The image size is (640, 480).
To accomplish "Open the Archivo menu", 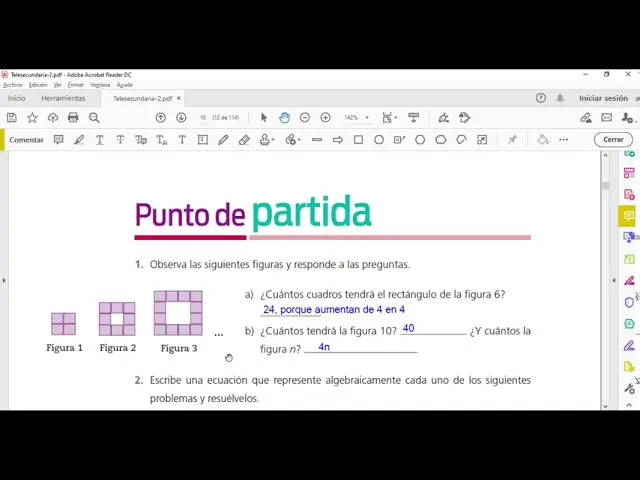I will (12, 85).
